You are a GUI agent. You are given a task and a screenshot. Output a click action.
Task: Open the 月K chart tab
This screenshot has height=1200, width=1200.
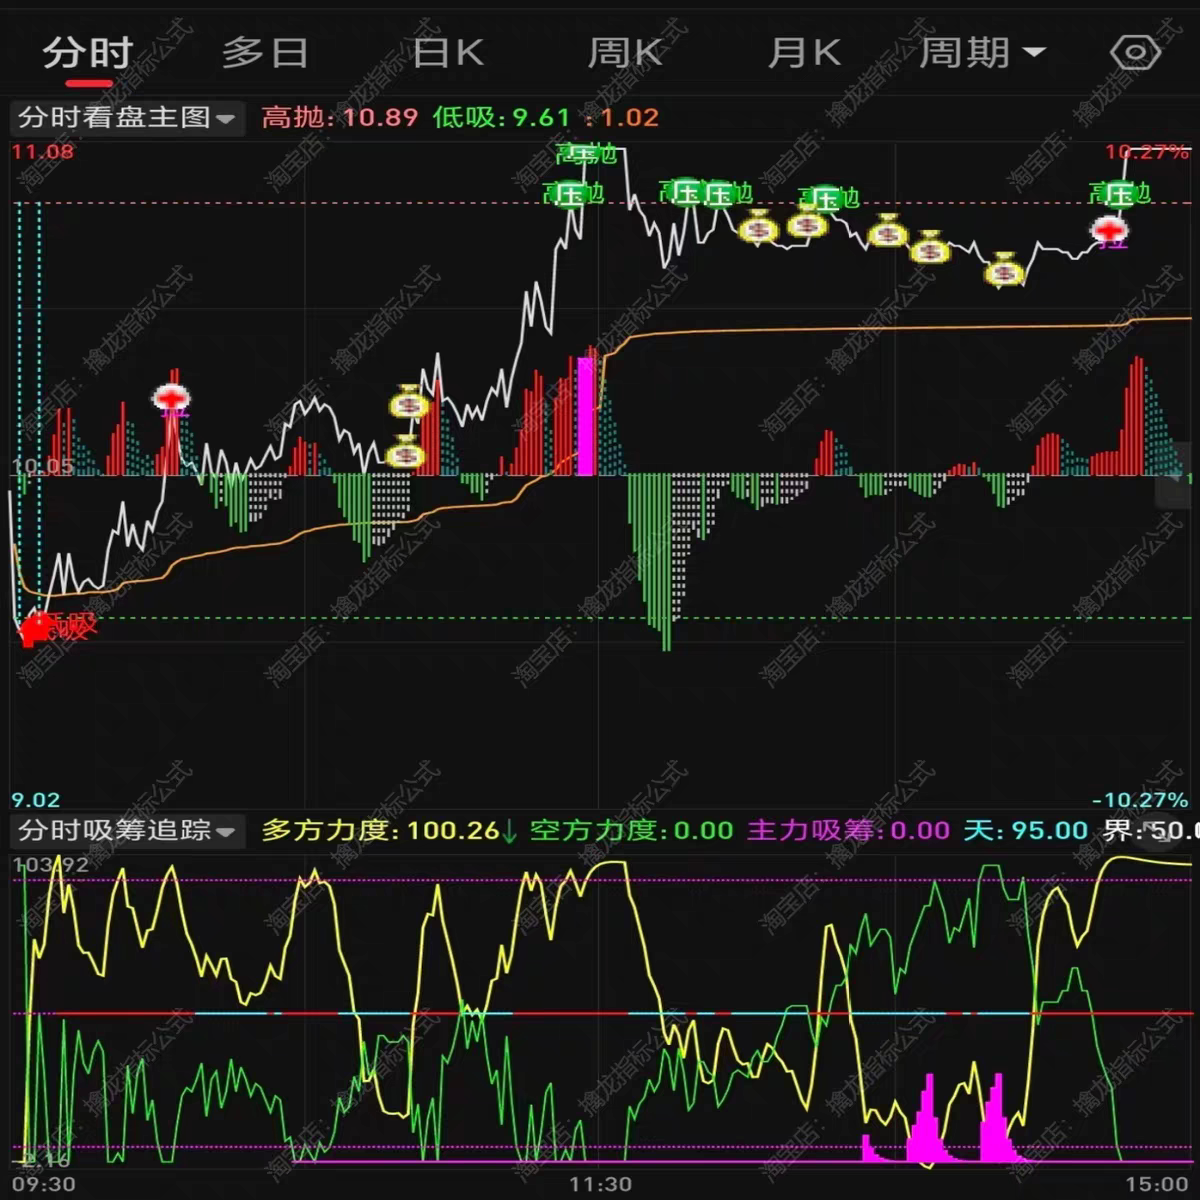804,52
